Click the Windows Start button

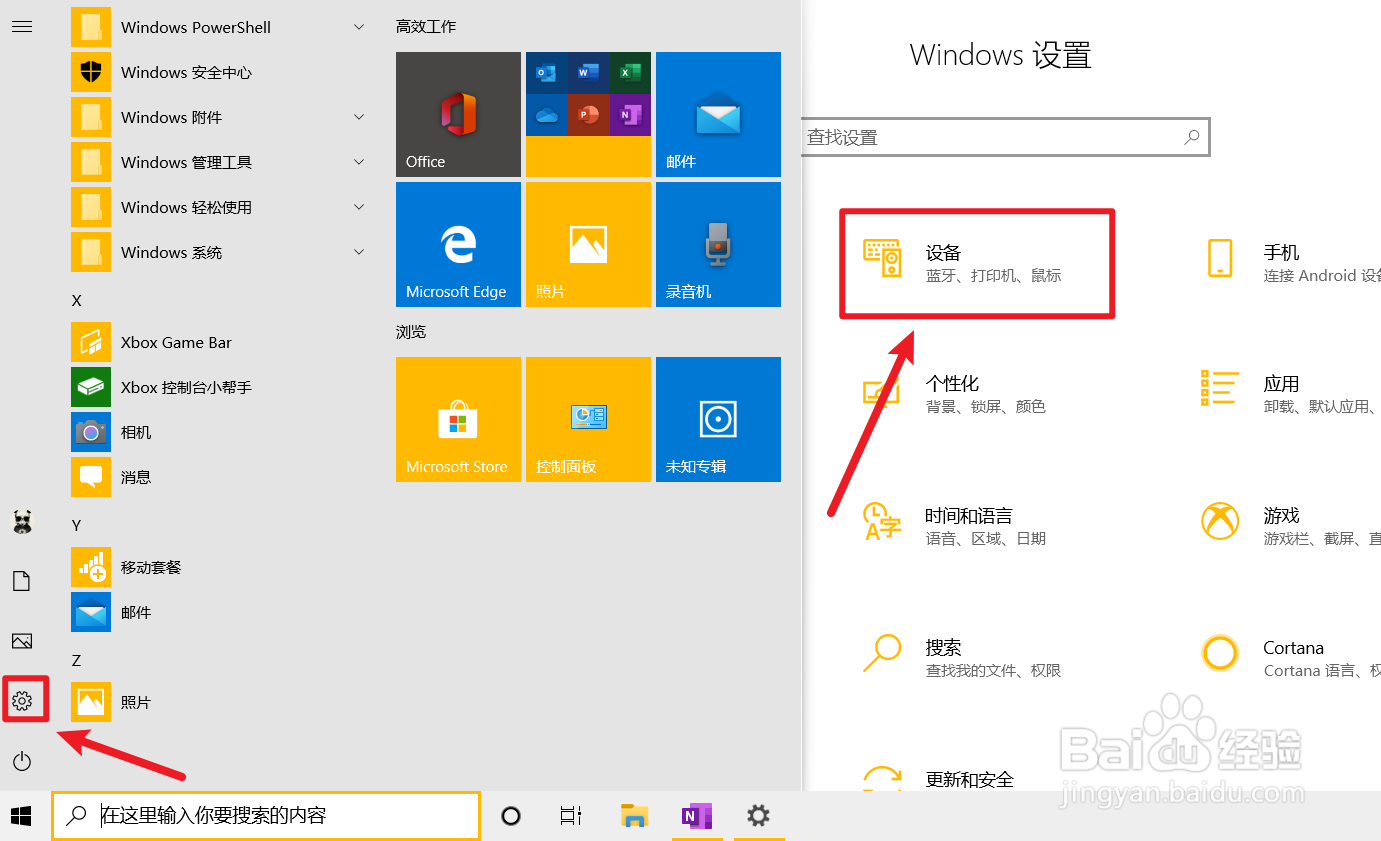tap(22, 816)
